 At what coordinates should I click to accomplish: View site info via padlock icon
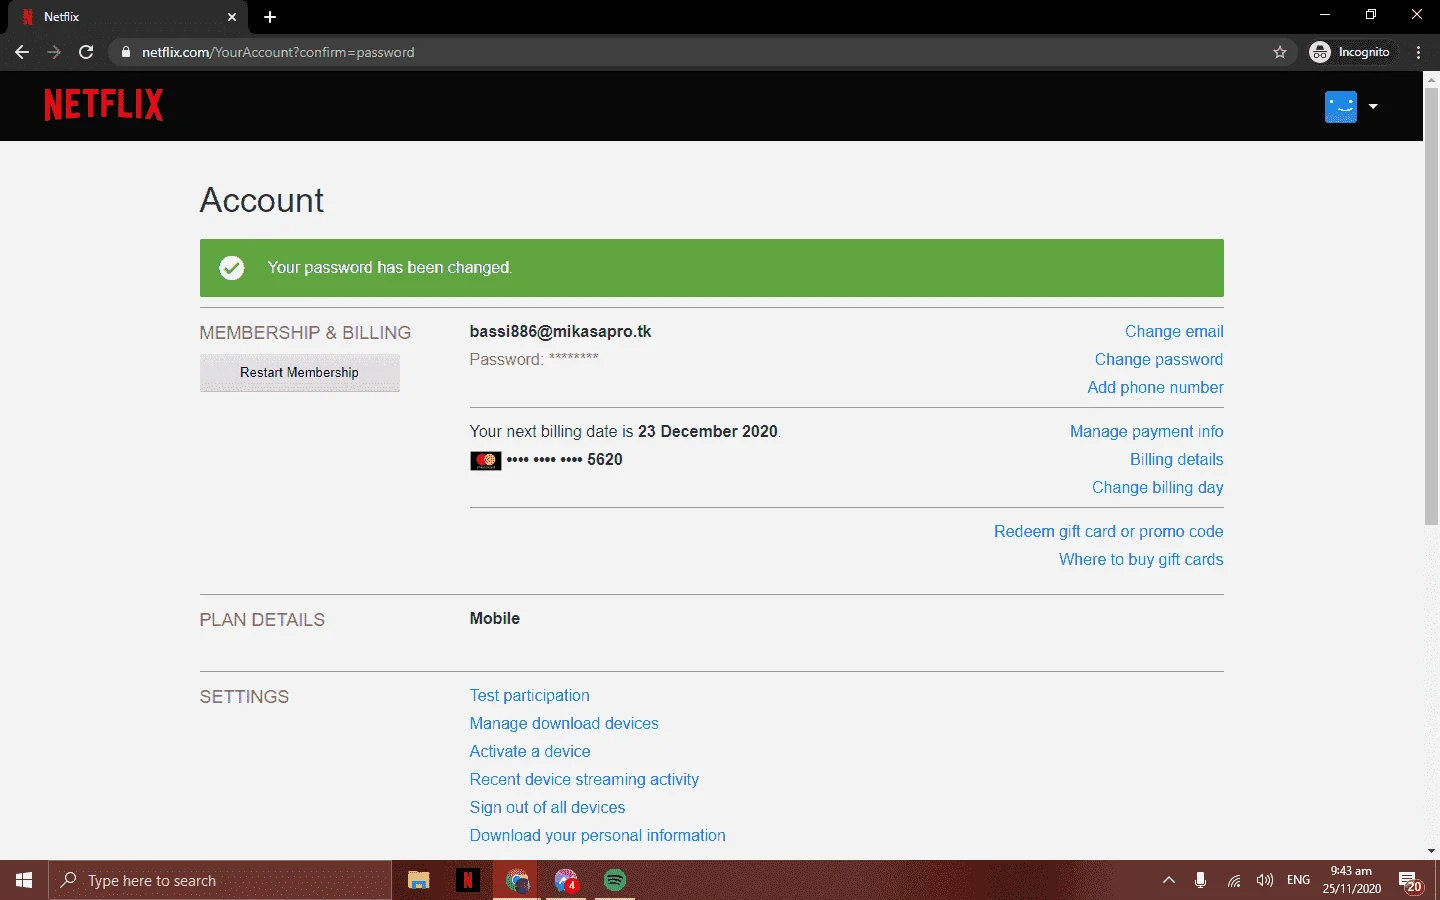125,52
